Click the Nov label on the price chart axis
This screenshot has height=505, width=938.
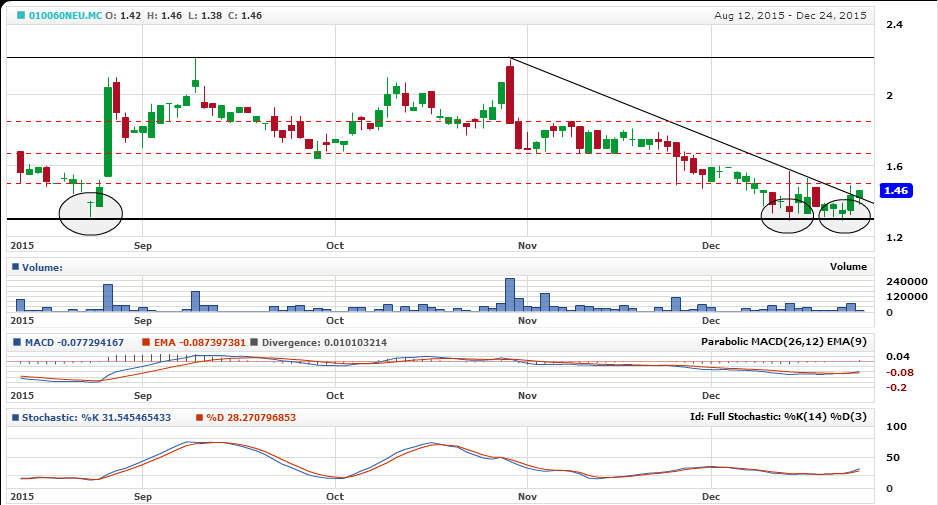tap(524, 244)
